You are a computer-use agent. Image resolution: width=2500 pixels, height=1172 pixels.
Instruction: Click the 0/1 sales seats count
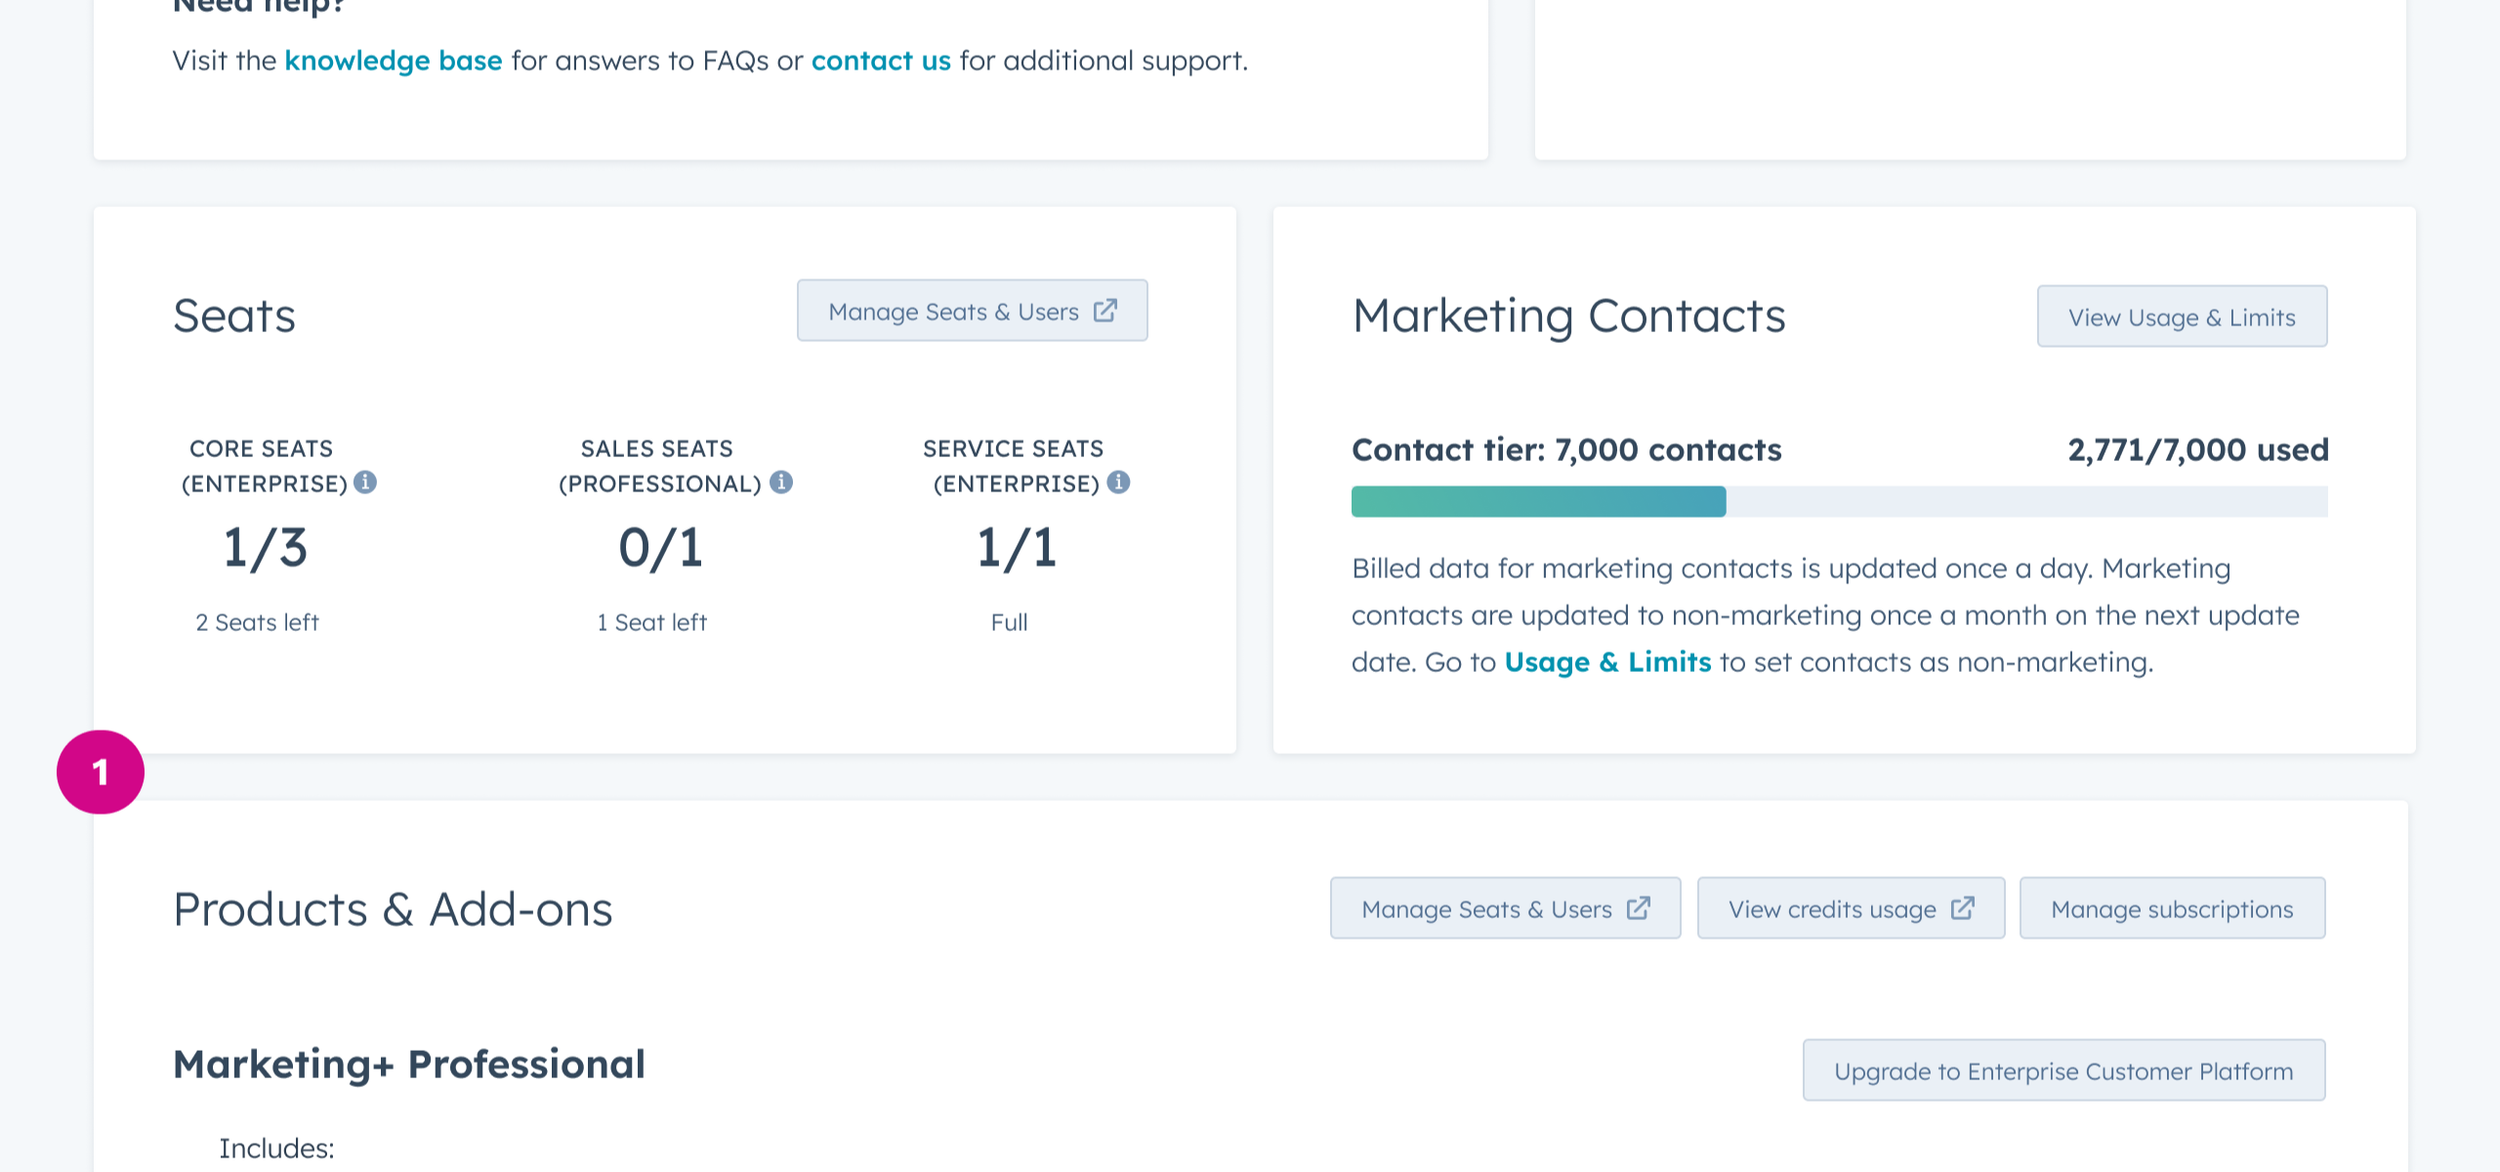point(661,548)
